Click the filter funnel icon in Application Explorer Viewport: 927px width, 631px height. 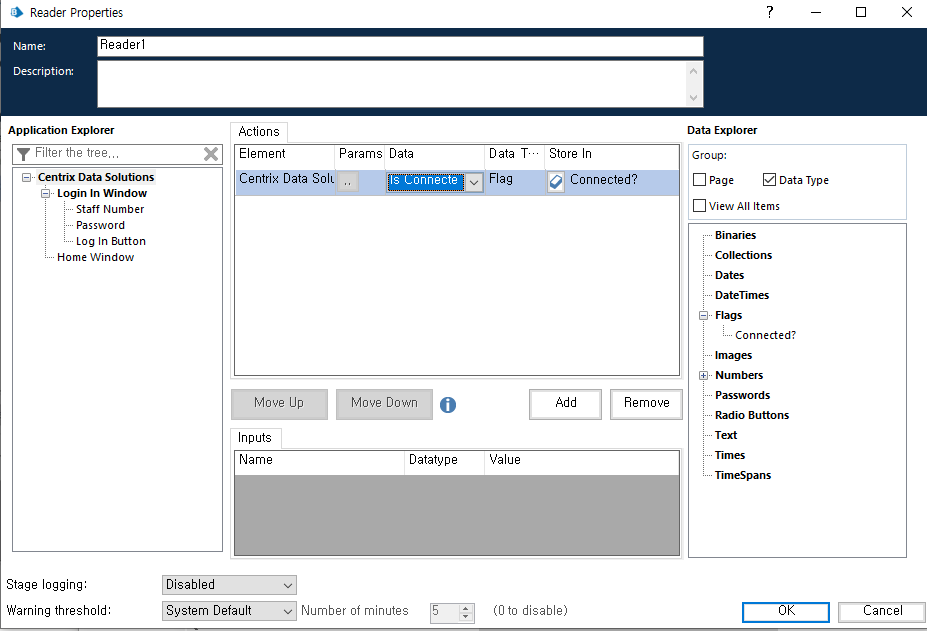pyautogui.click(x=23, y=154)
